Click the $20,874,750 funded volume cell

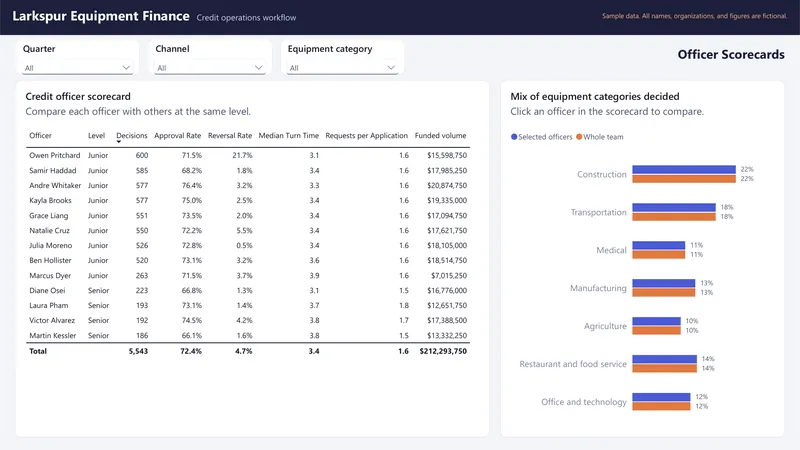tap(447, 185)
